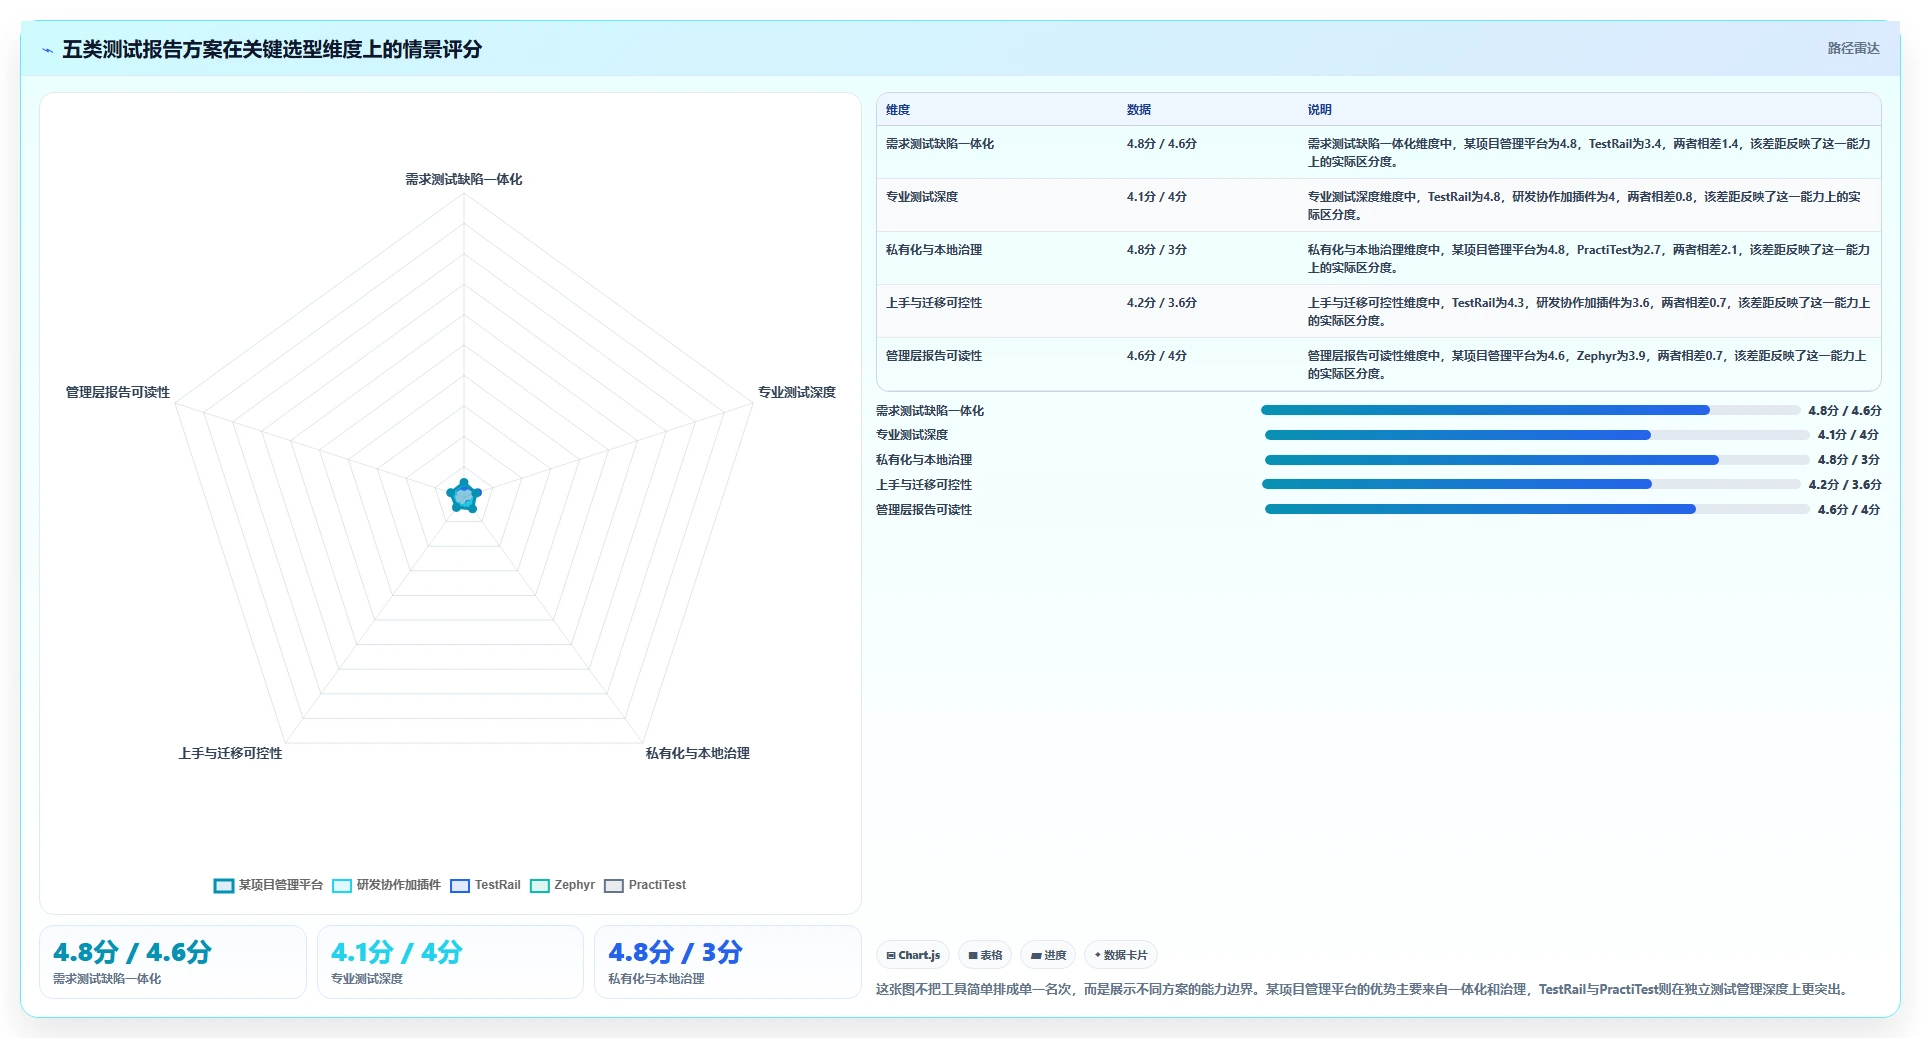Click the Chart.js tag chip

[913, 955]
